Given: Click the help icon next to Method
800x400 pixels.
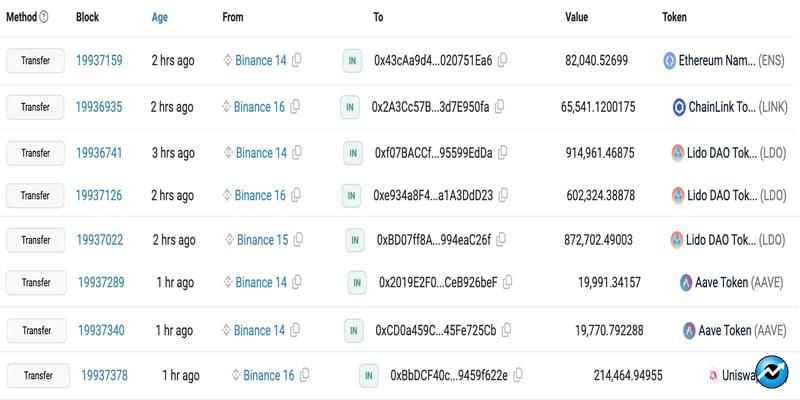Looking at the screenshot, I should pos(45,18).
